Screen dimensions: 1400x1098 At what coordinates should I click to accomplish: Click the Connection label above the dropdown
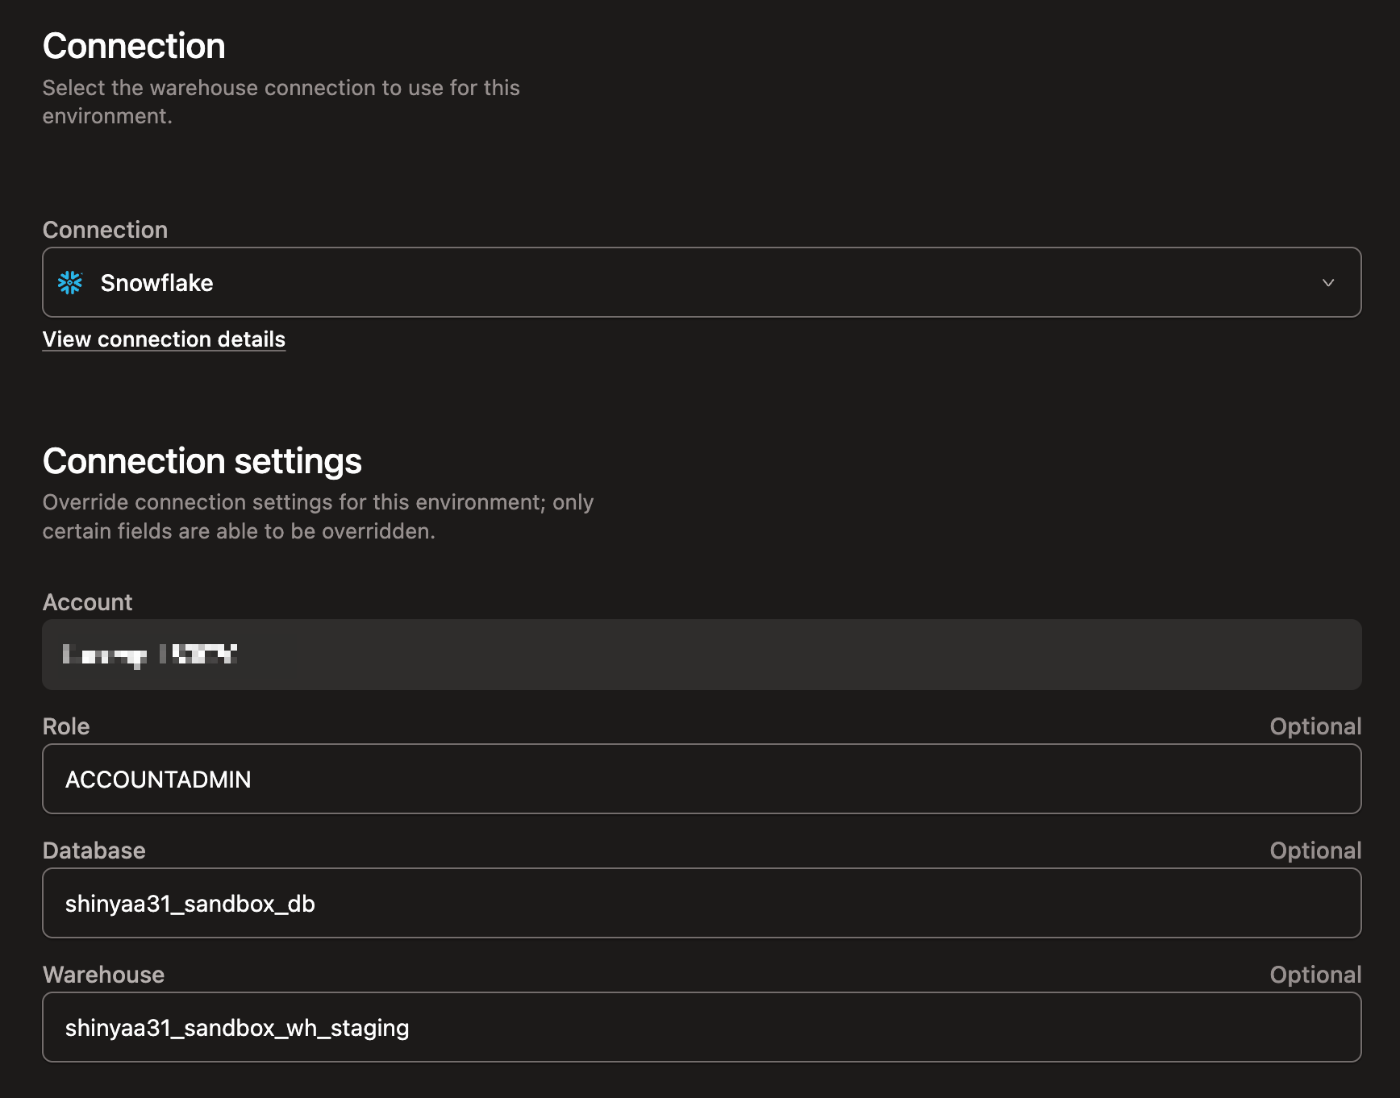(105, 230)
